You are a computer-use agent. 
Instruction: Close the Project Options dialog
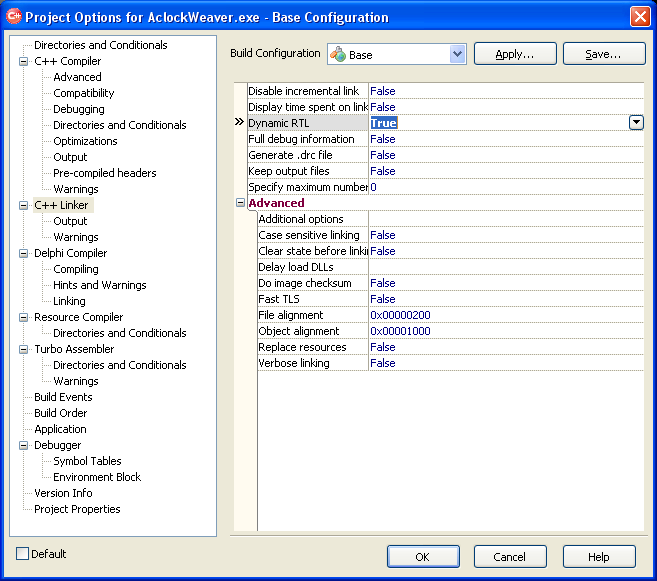[640, 17]
